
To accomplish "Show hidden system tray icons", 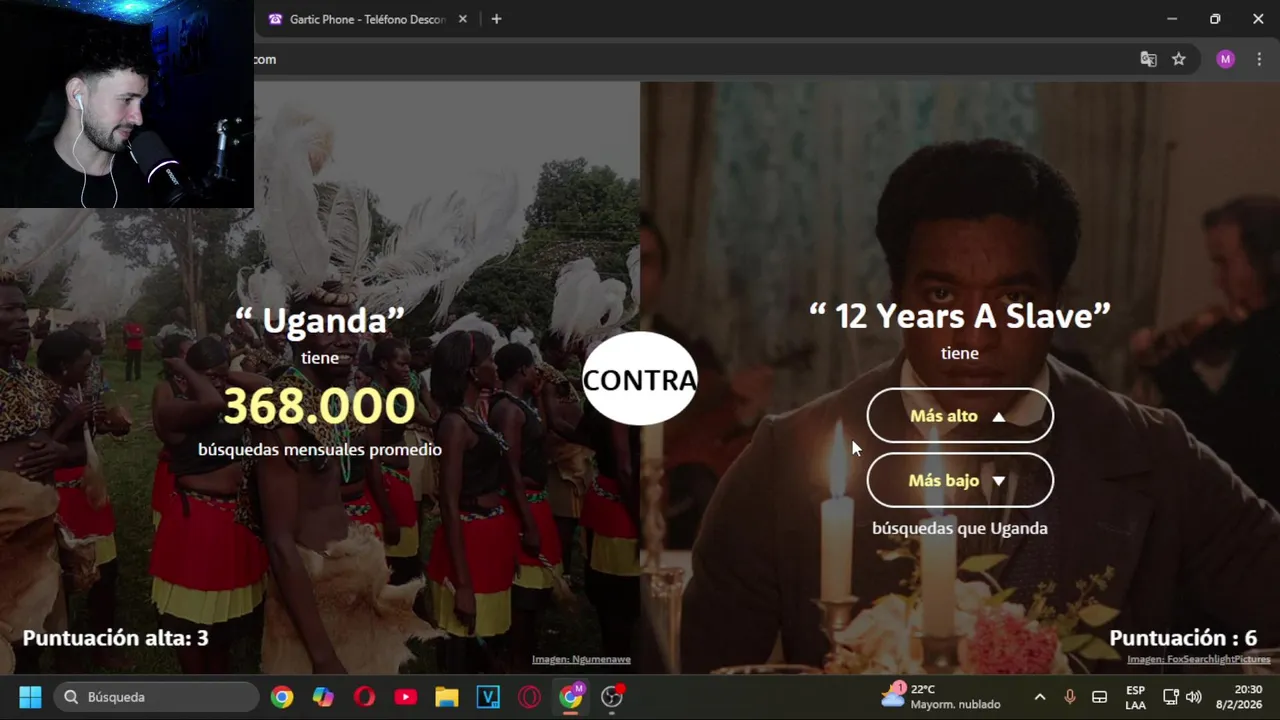I will pyautogui.click(x=1040, y=697).
